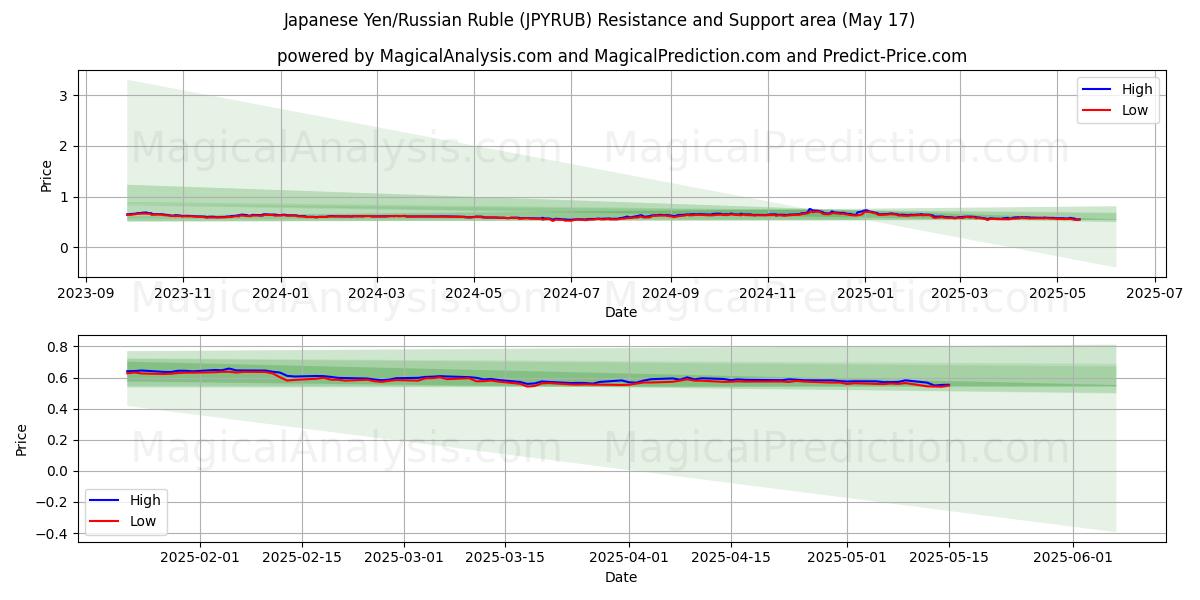Click the '2025-02-15' tick label
1200x600 pixels.
click(302, 559)
